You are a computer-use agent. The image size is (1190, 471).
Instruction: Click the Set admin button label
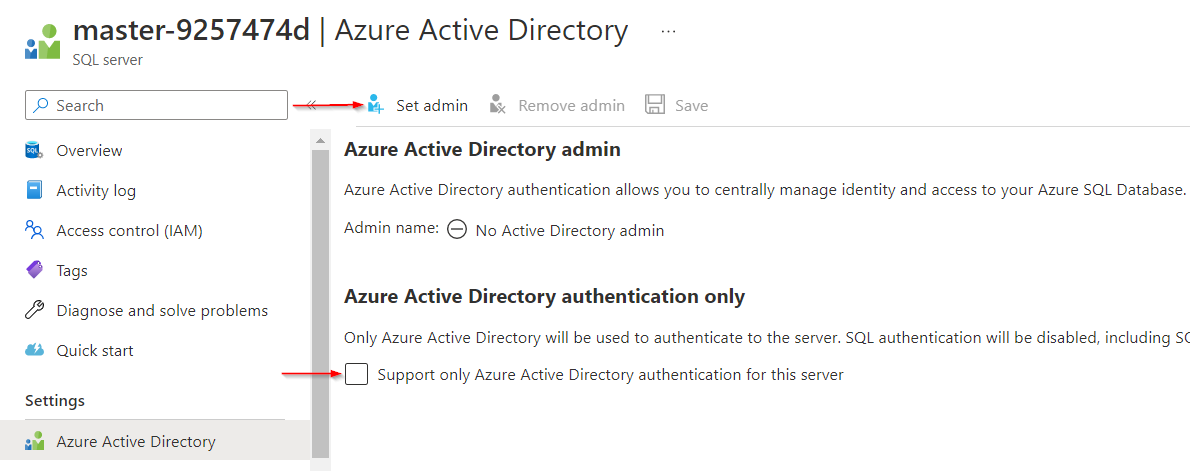(x=432, y=105)
